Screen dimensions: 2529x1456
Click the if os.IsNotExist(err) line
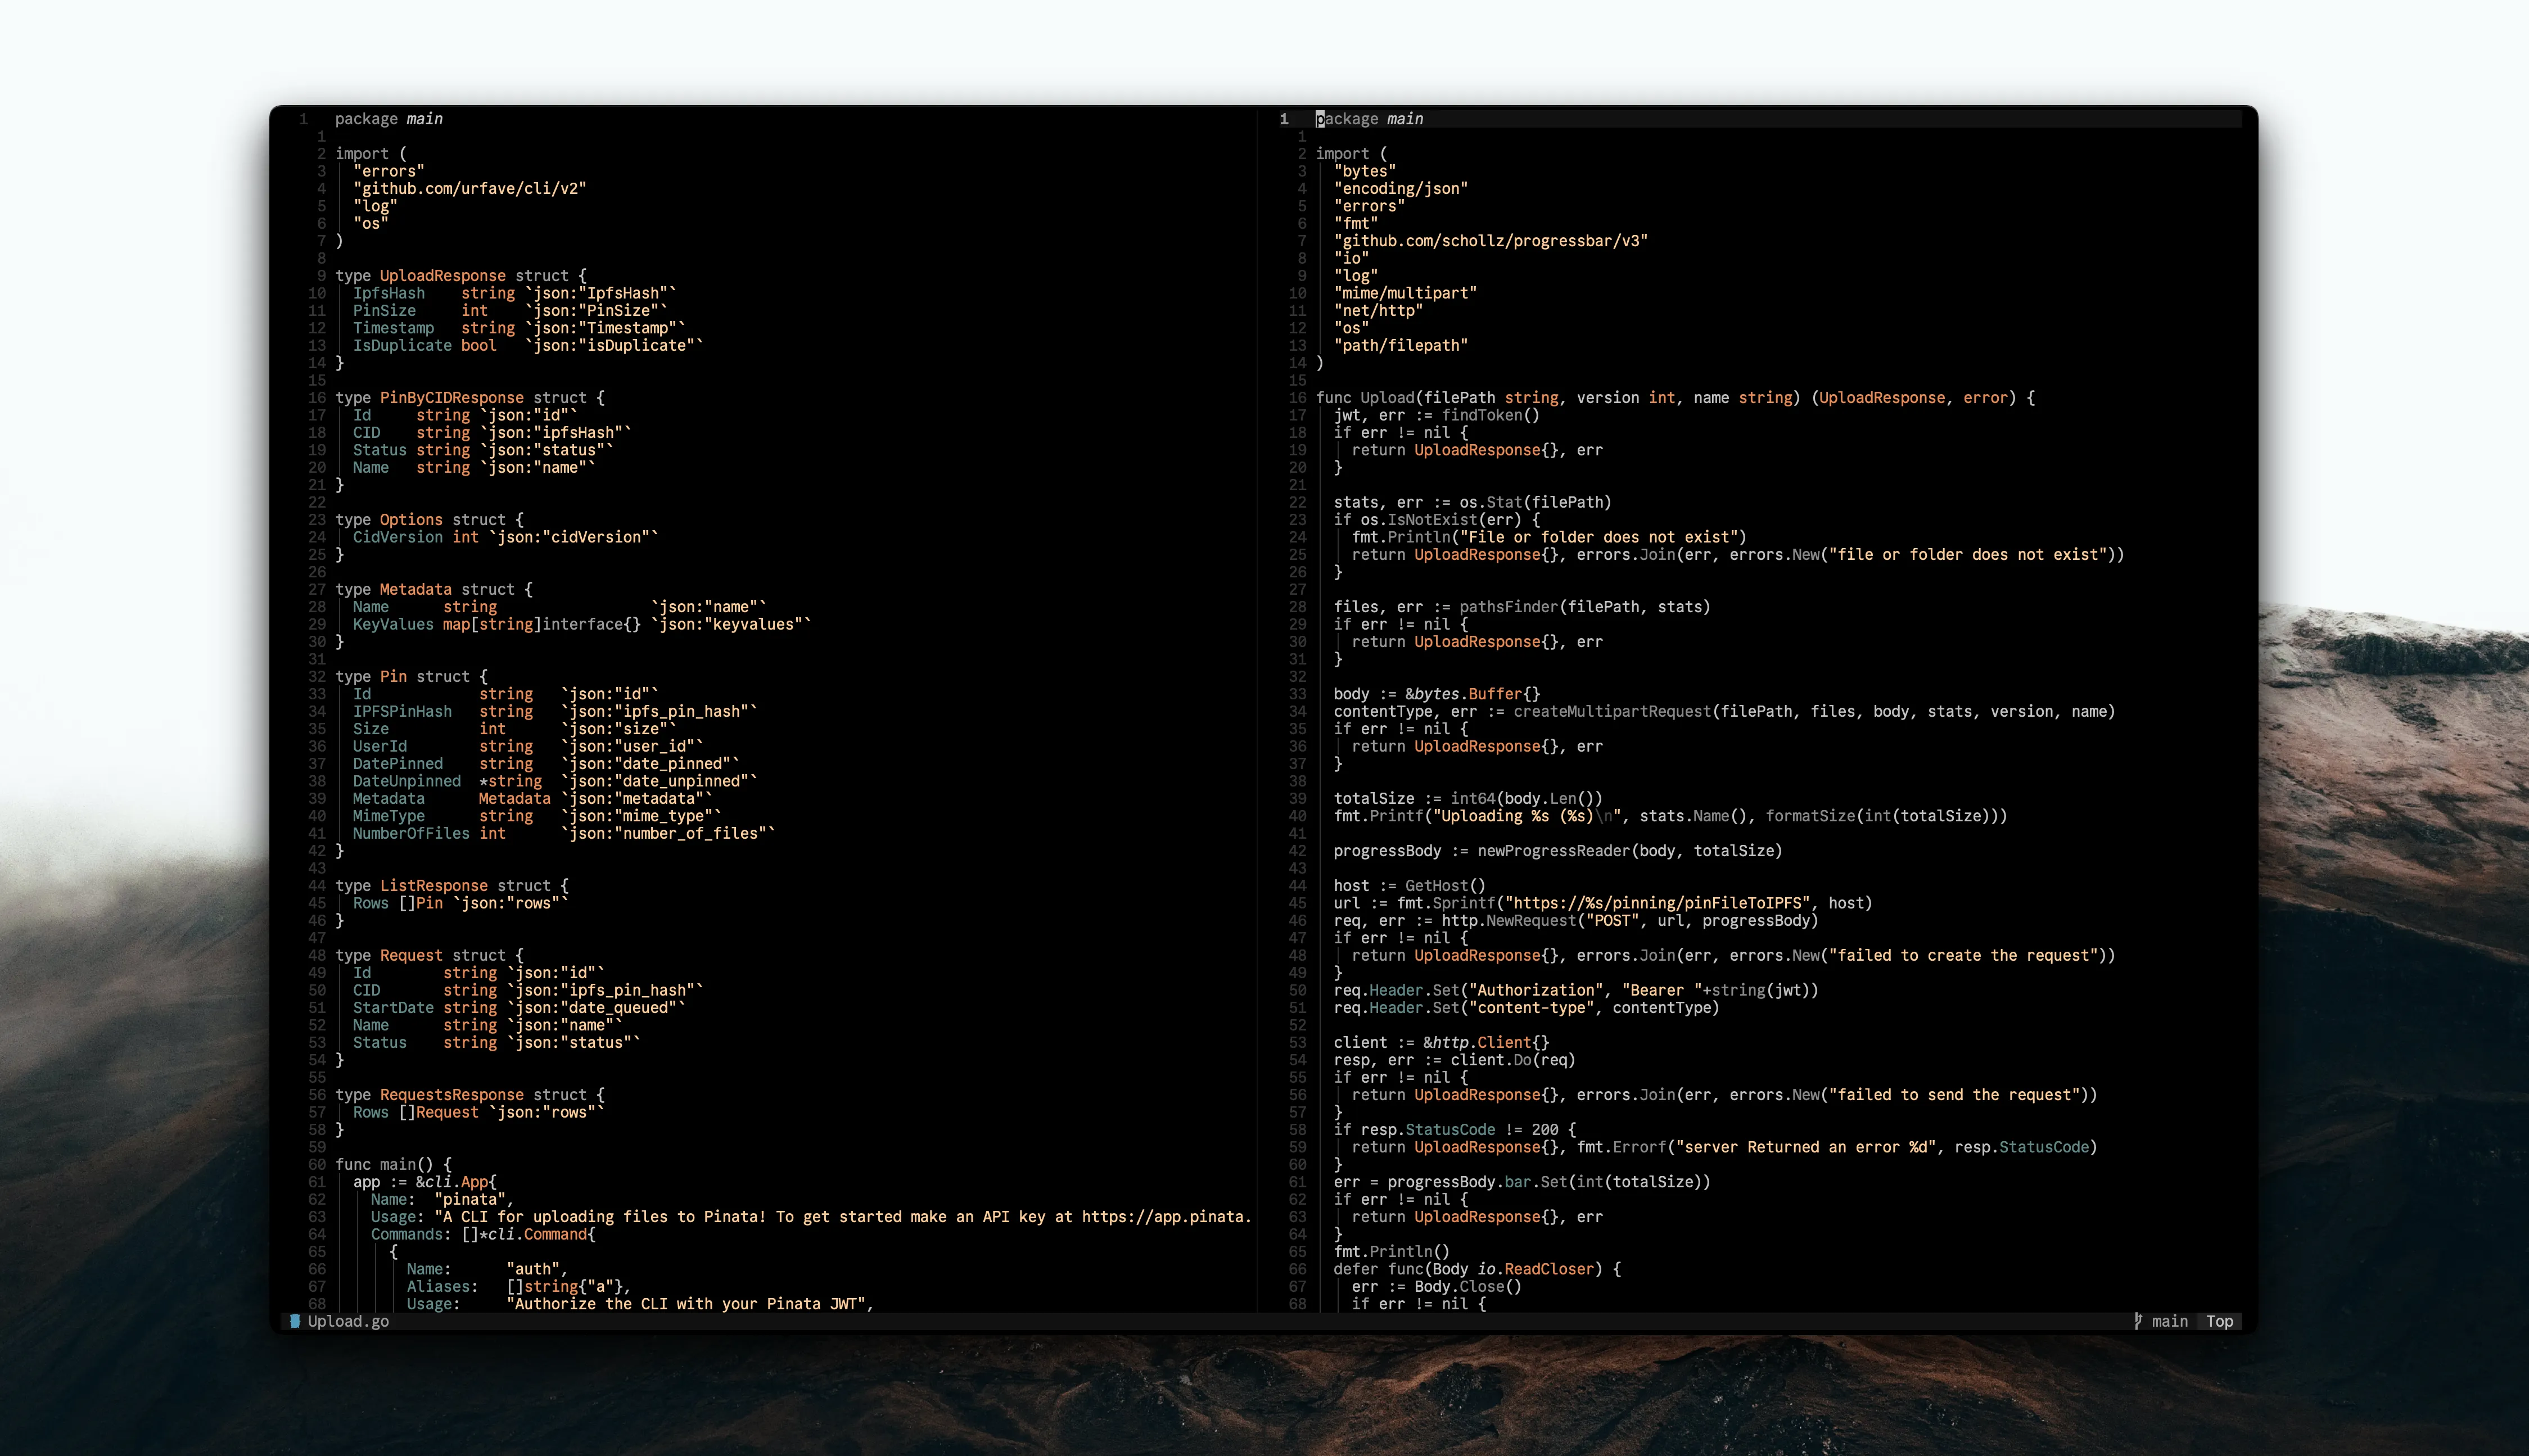tap(1436, 519)
